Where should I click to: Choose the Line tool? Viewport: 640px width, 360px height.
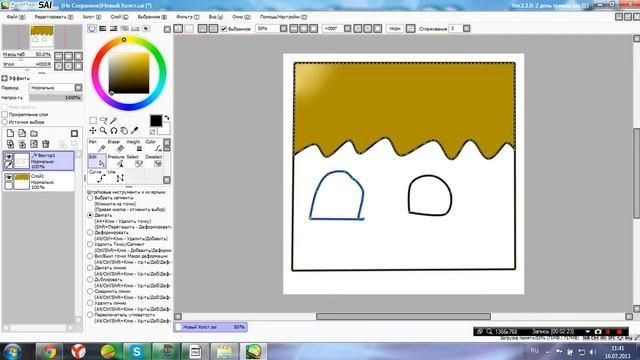coord(116,176)
